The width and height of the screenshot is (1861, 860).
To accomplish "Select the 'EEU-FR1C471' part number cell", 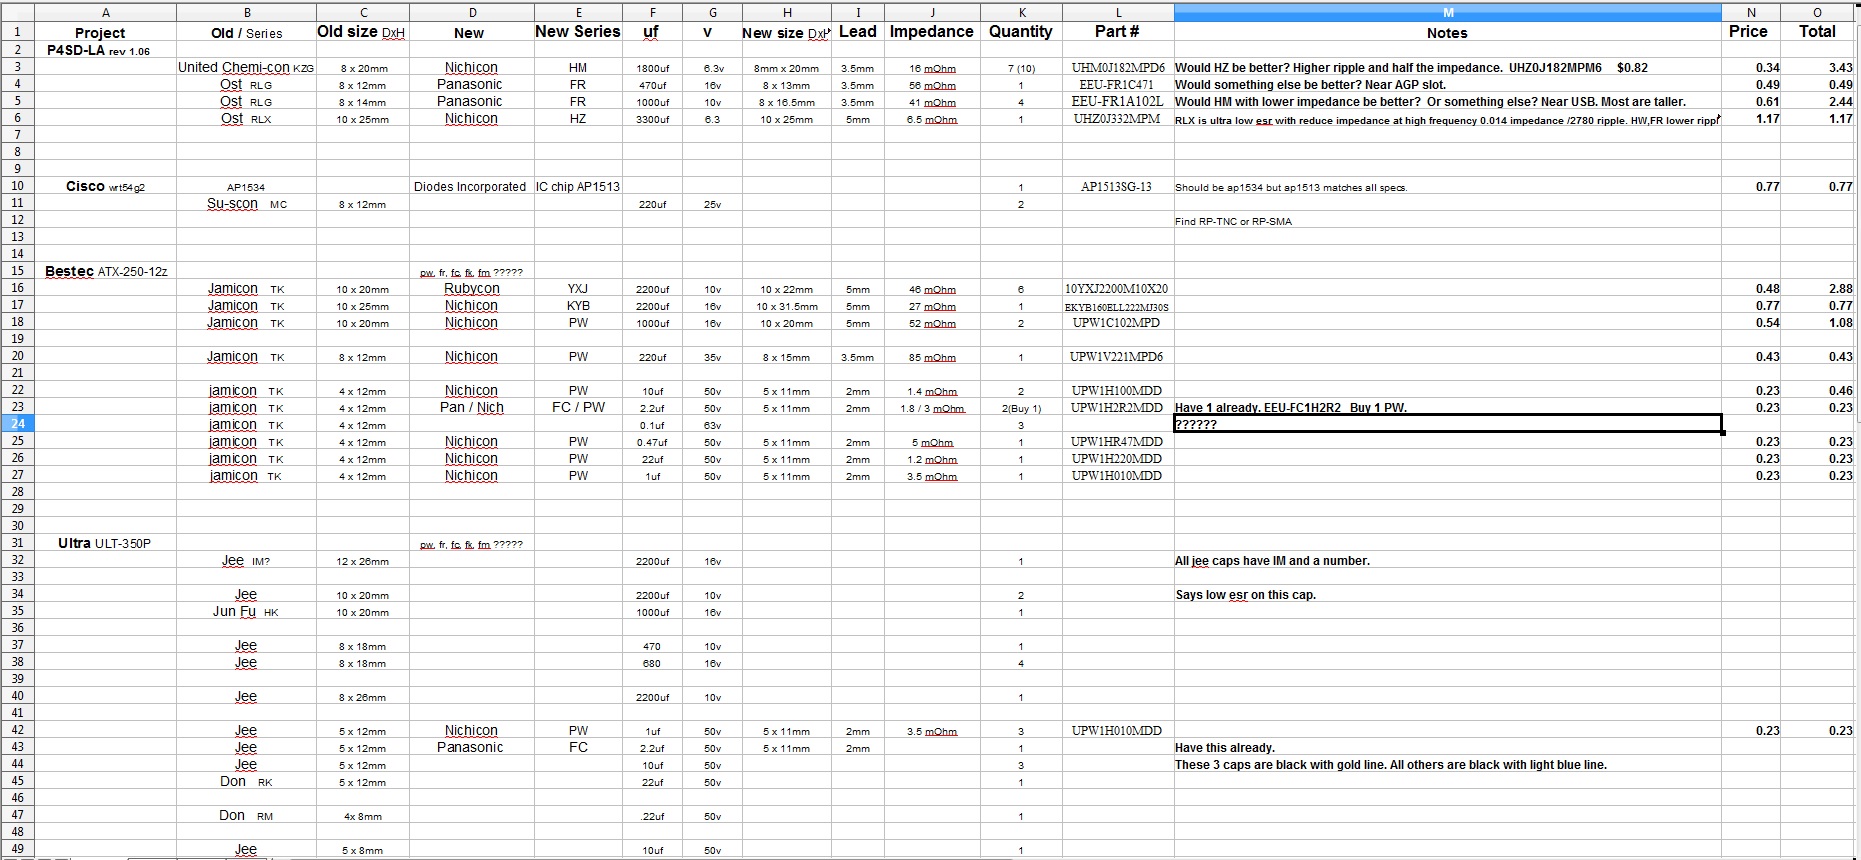I will [x=1116, y=85].
